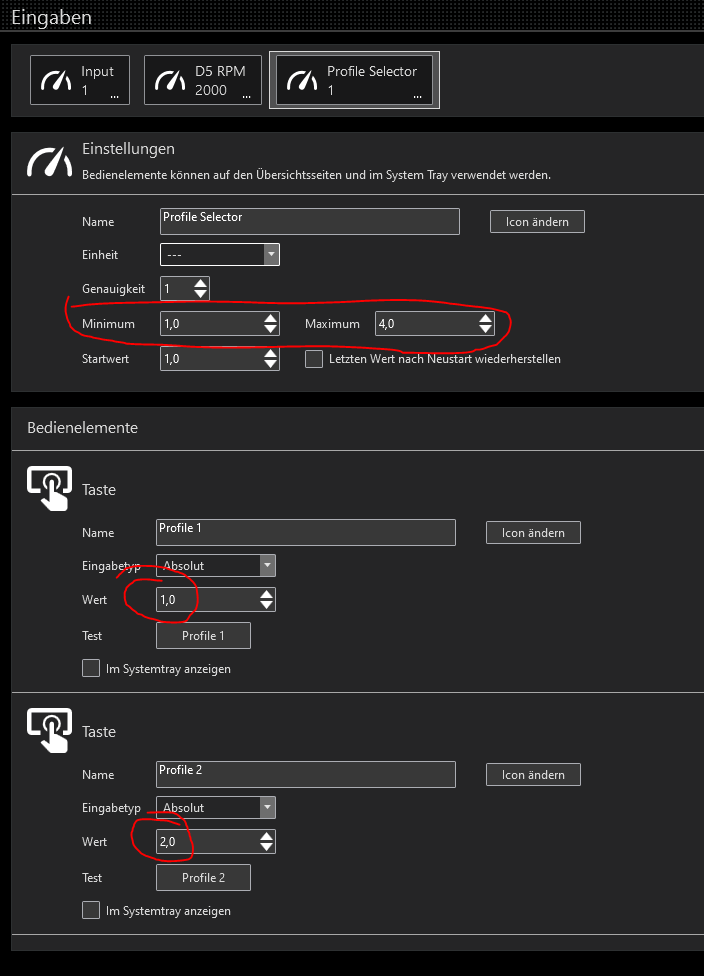Select the Input 1 control tile

coord(80,80)
